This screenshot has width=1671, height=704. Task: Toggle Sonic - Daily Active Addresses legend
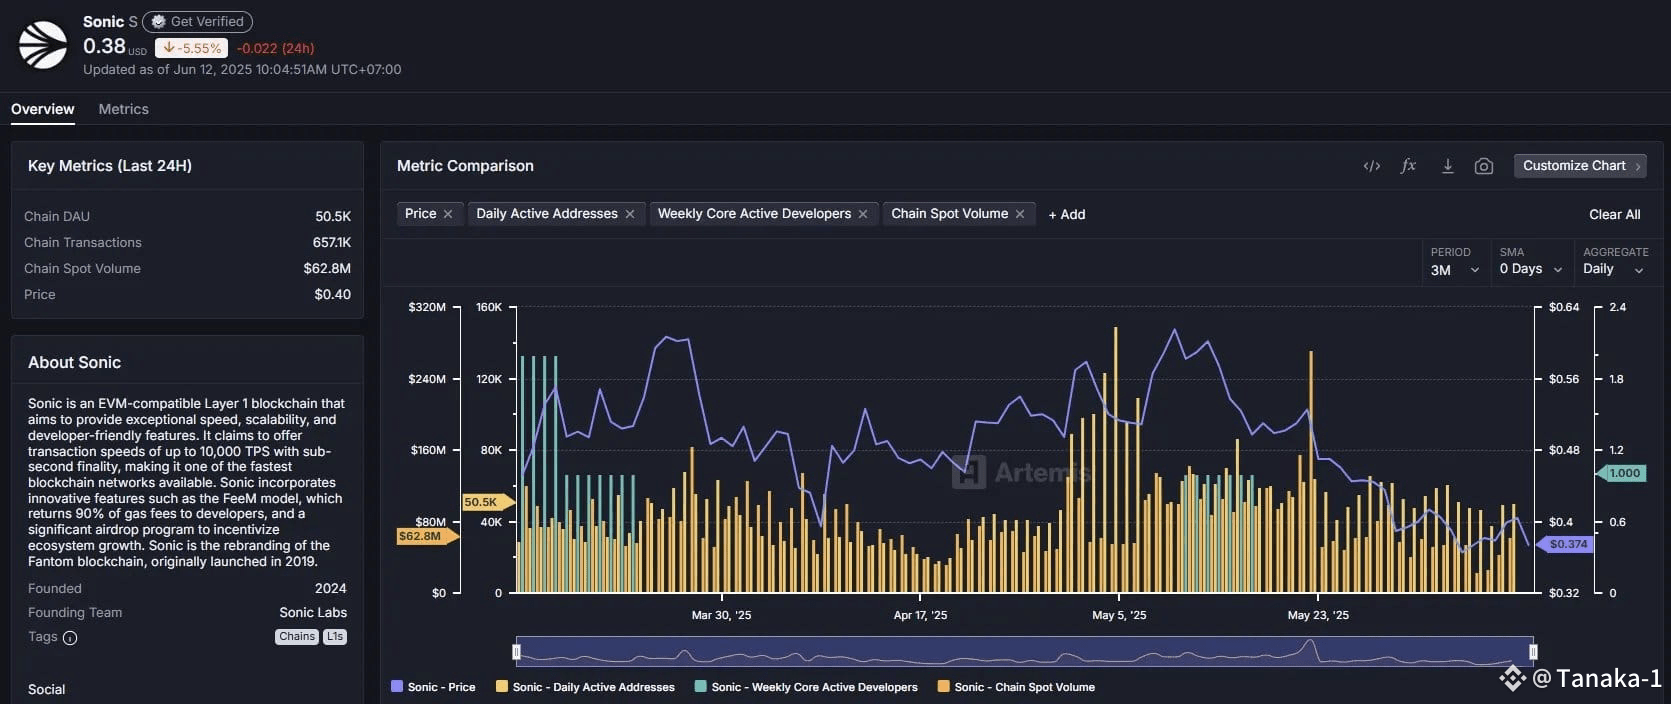click(585, 687)
